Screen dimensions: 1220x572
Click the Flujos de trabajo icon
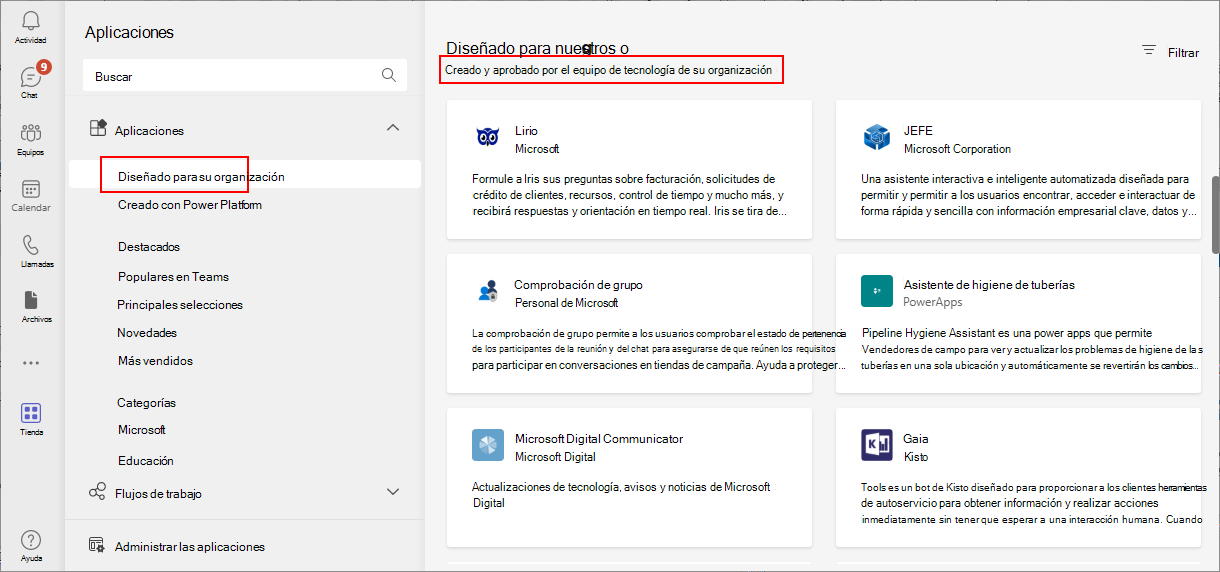pos(97,492)
